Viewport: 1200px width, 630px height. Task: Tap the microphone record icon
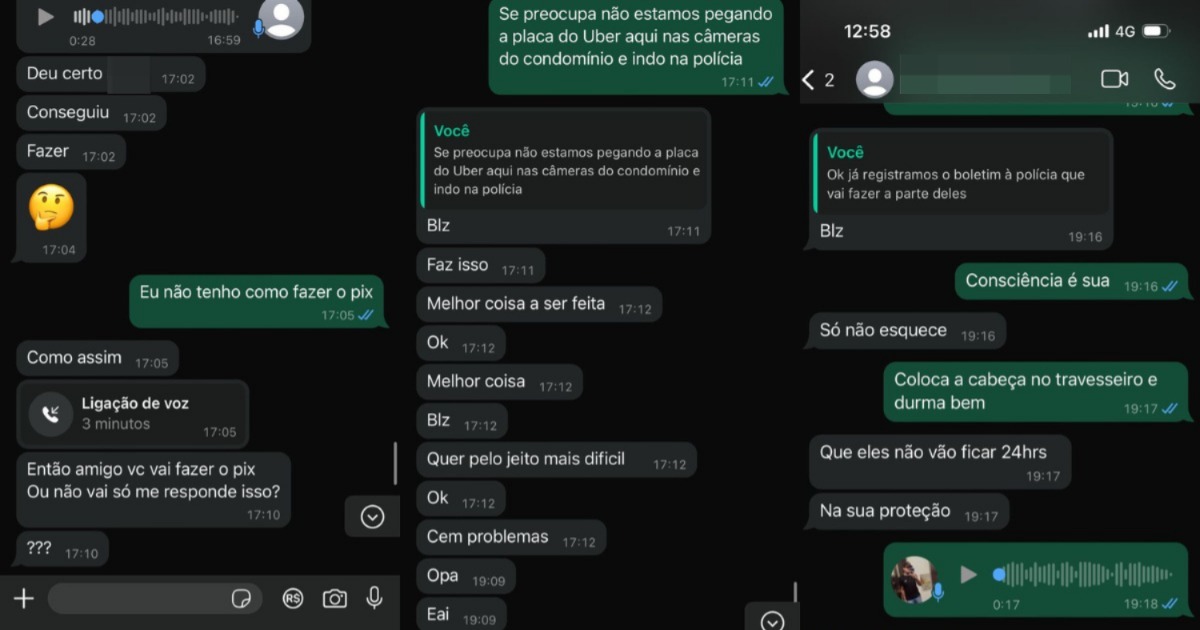[374, 597]
